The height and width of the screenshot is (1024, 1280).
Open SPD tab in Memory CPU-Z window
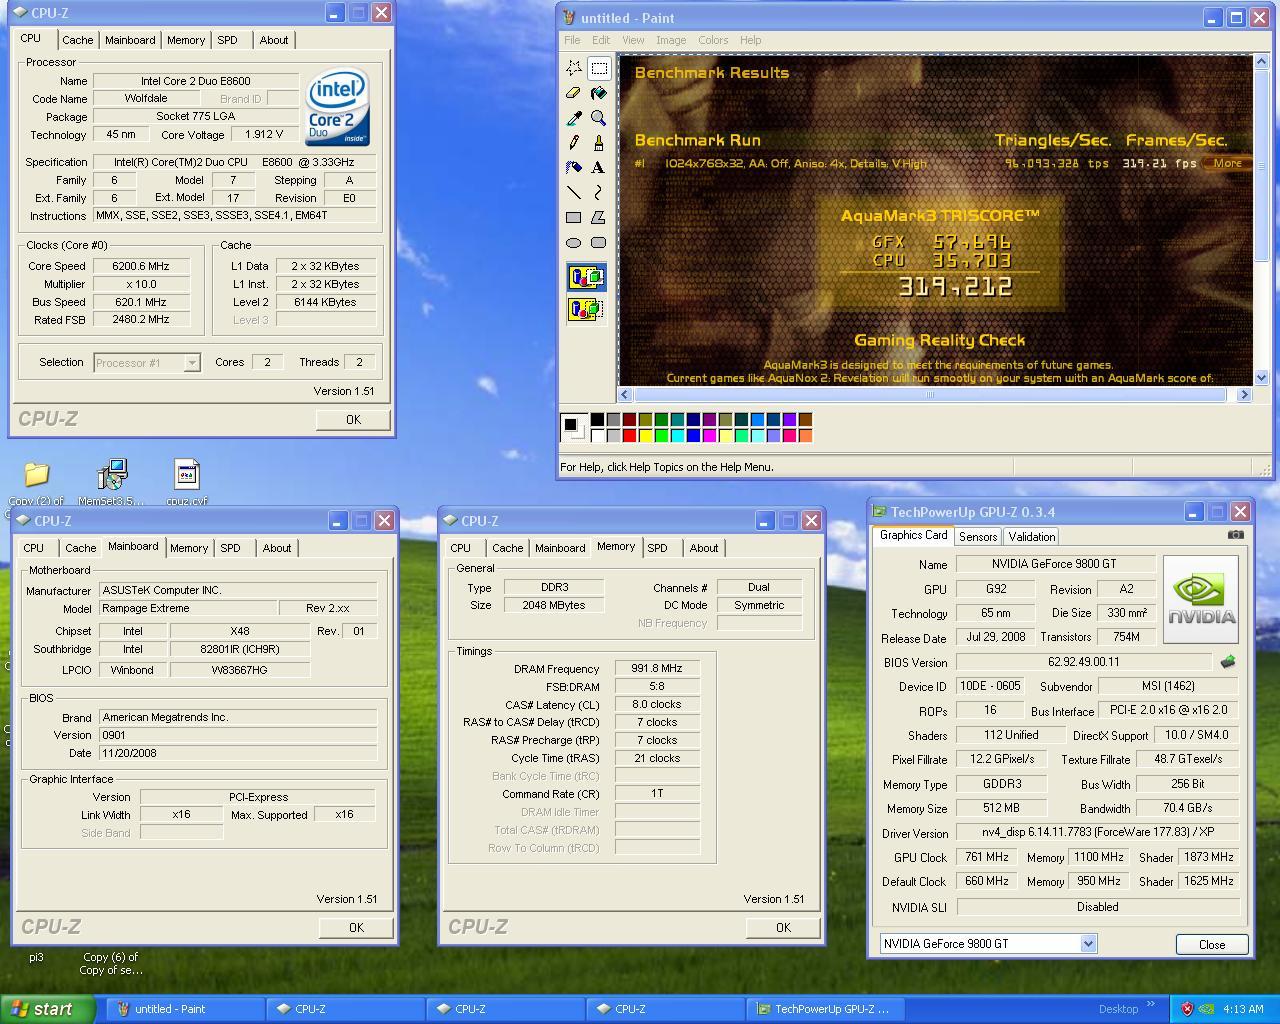coord(657,548)
